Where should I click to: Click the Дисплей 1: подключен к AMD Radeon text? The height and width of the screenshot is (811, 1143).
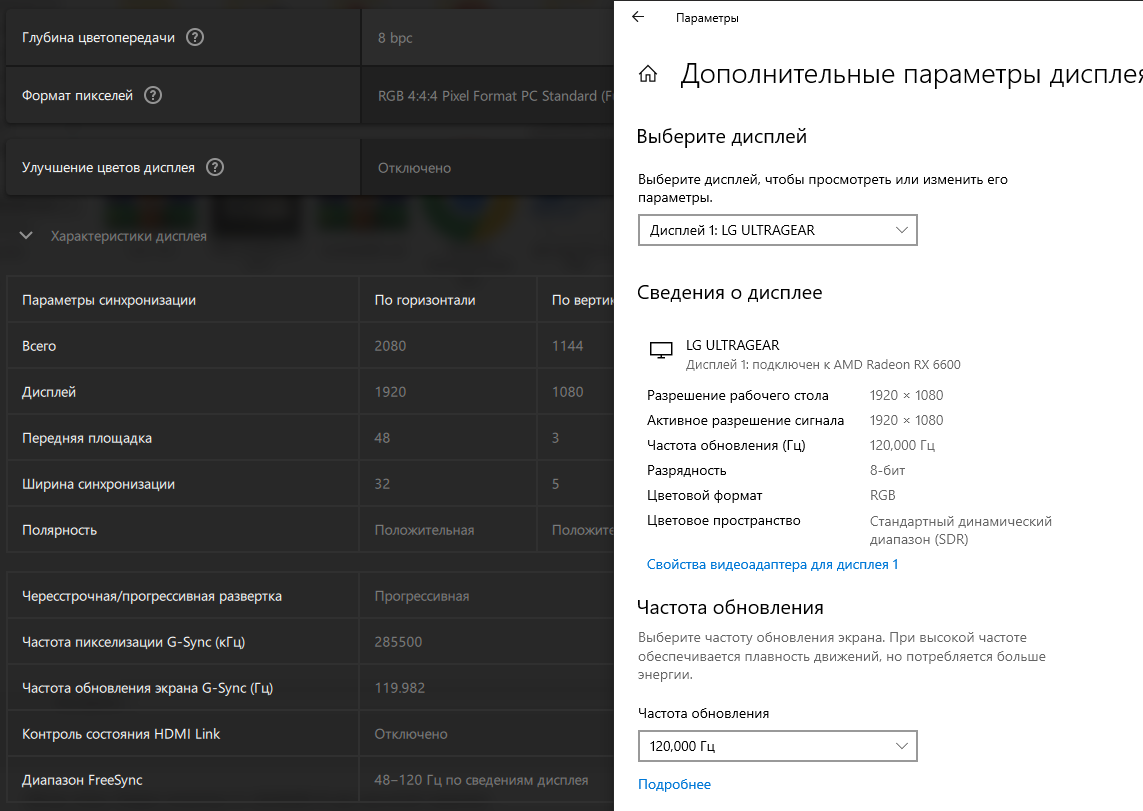(x=823, y=365)
